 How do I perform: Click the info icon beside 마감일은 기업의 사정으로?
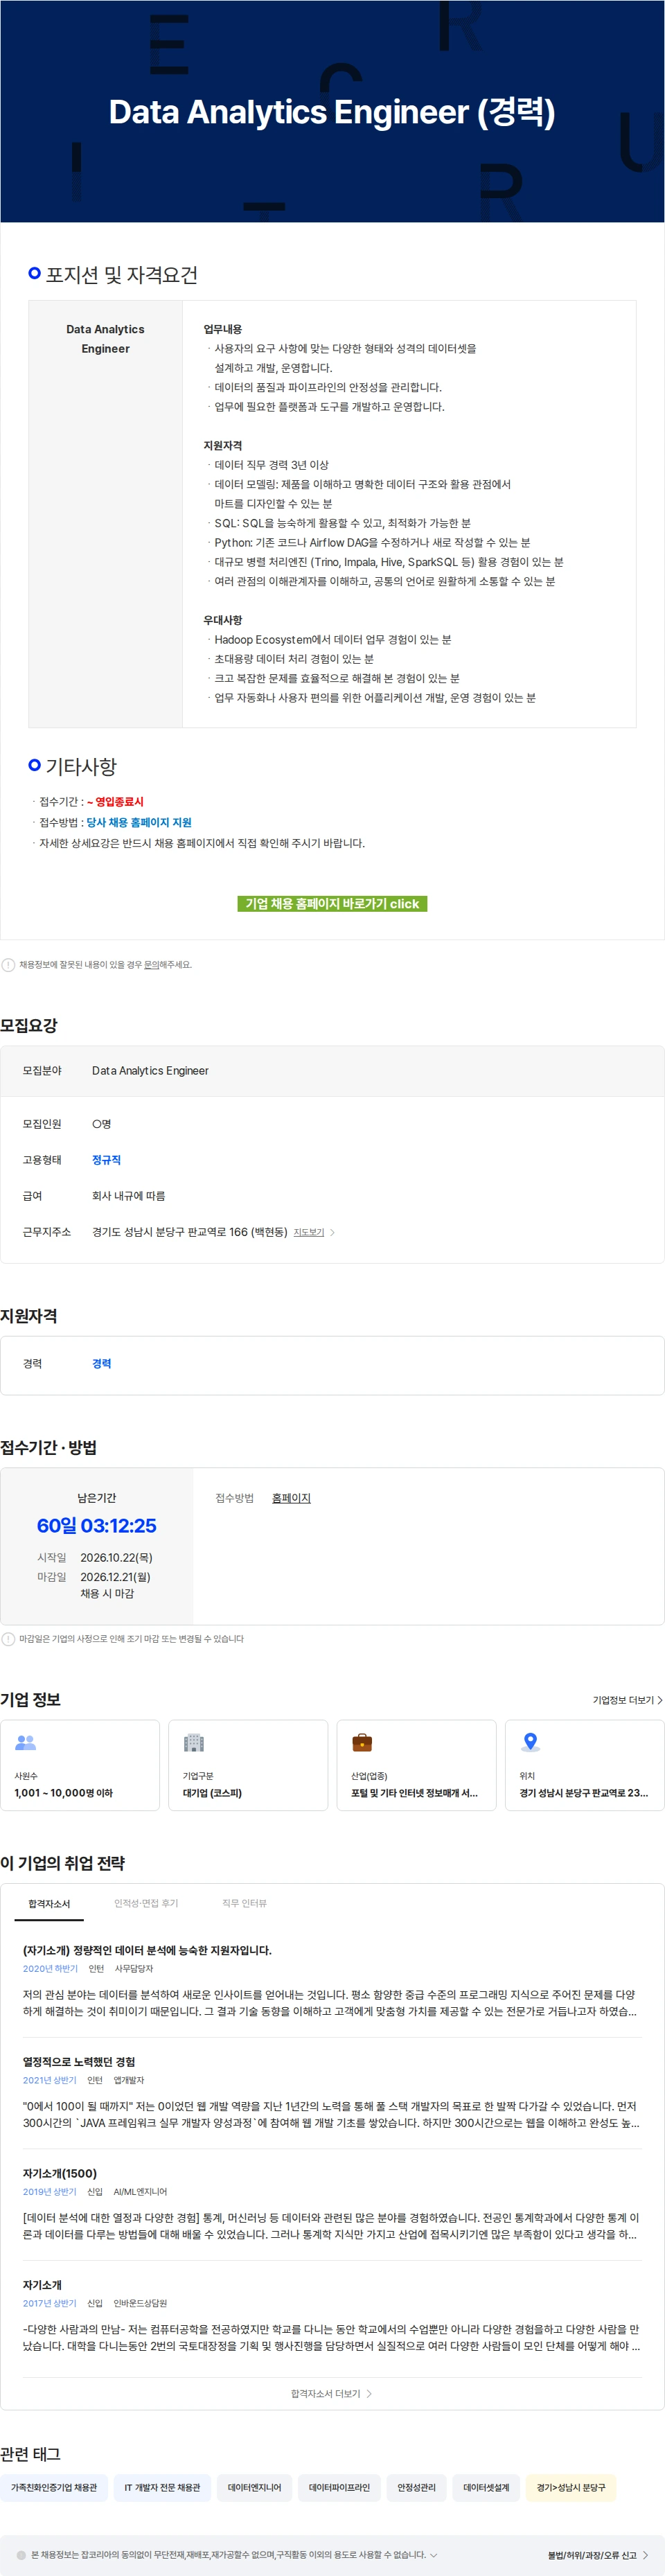click(x=8, y=1639)
